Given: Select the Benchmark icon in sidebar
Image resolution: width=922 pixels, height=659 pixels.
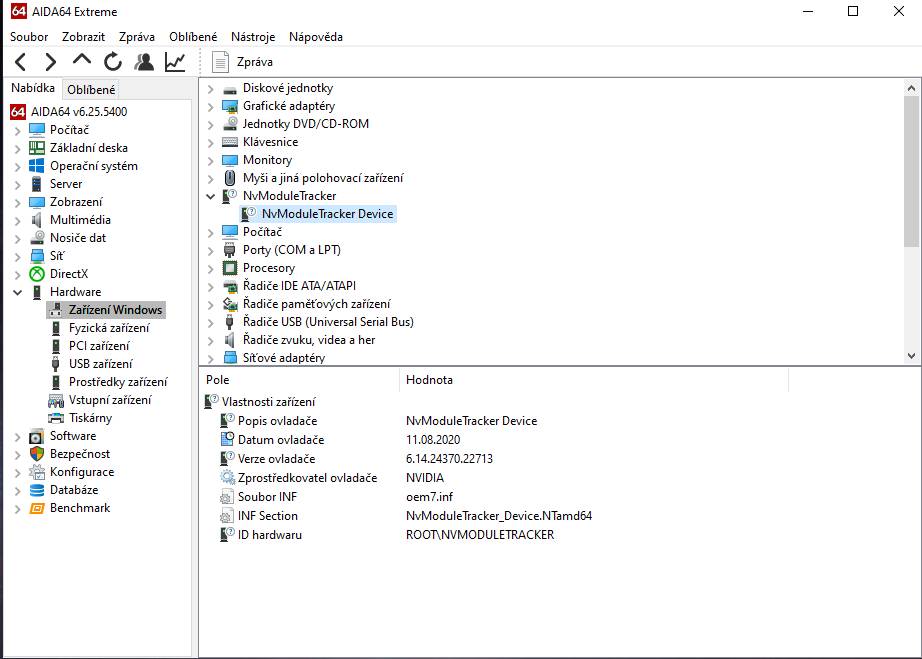Looking at the screenshot, I should coord(36,508).
